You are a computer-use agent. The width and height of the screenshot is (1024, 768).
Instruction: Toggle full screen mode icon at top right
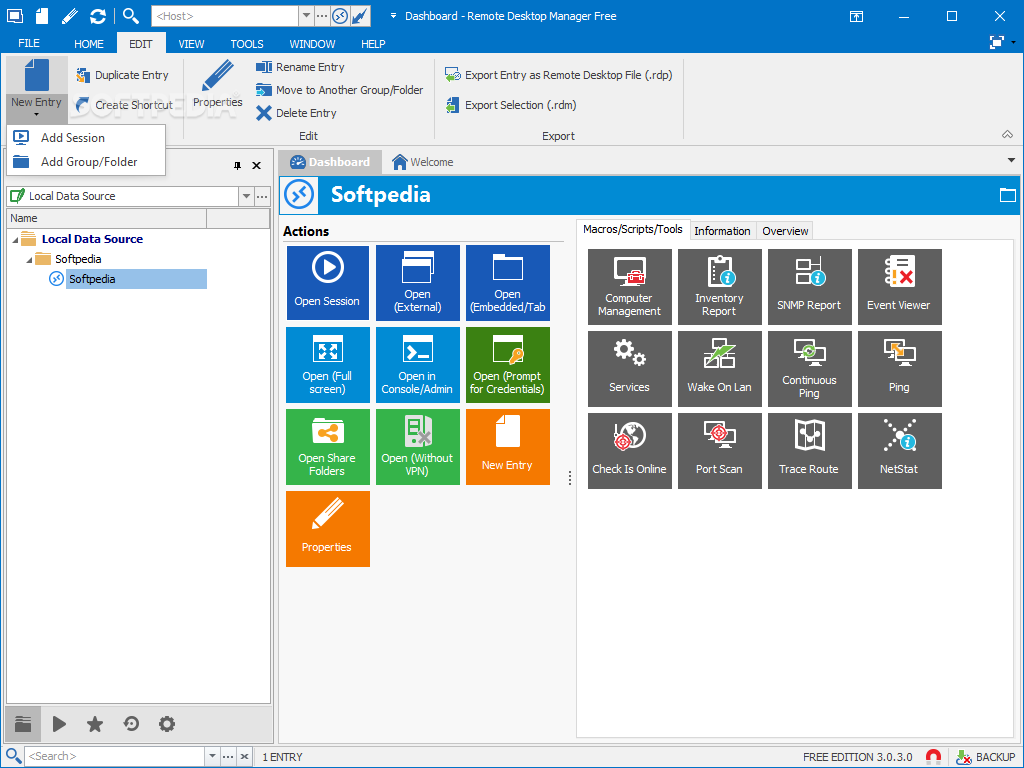point(997,42)
